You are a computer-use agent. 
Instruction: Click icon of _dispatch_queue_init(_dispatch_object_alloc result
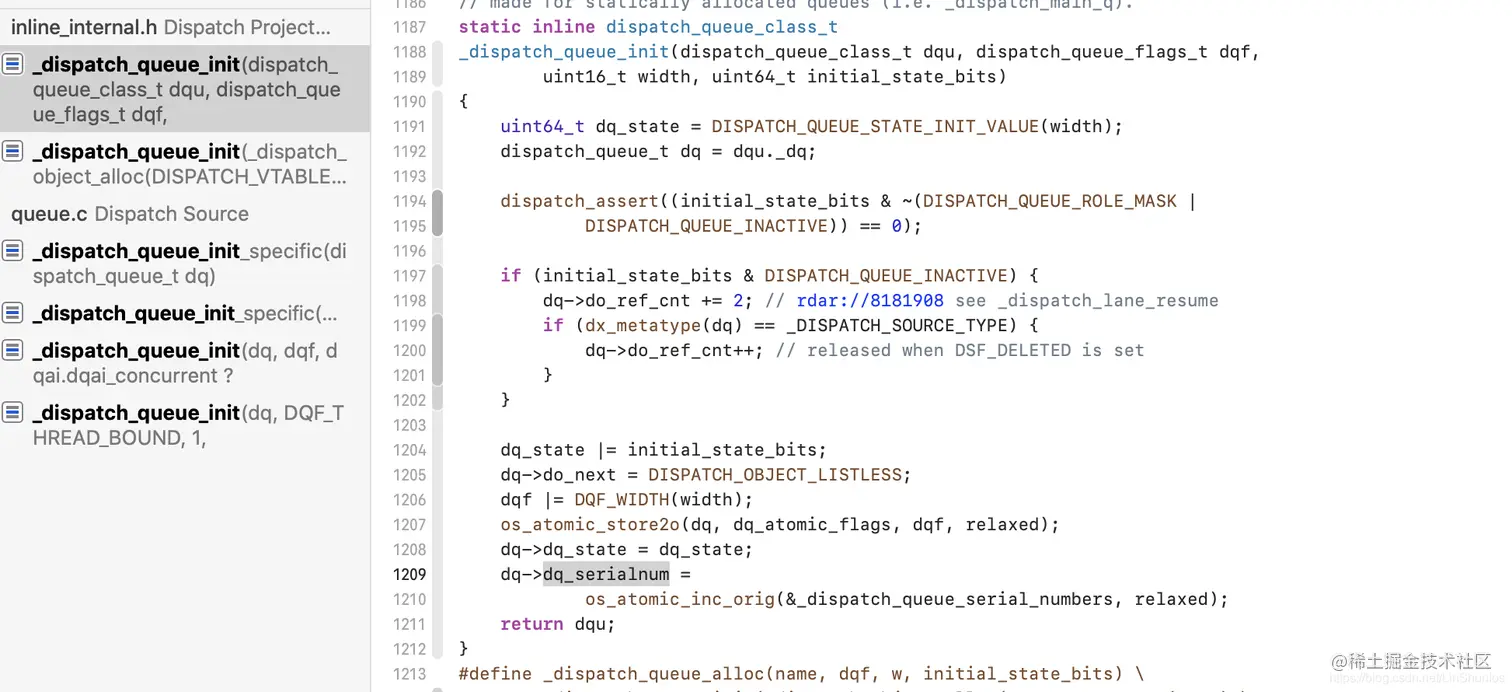[x=12, y=151]
